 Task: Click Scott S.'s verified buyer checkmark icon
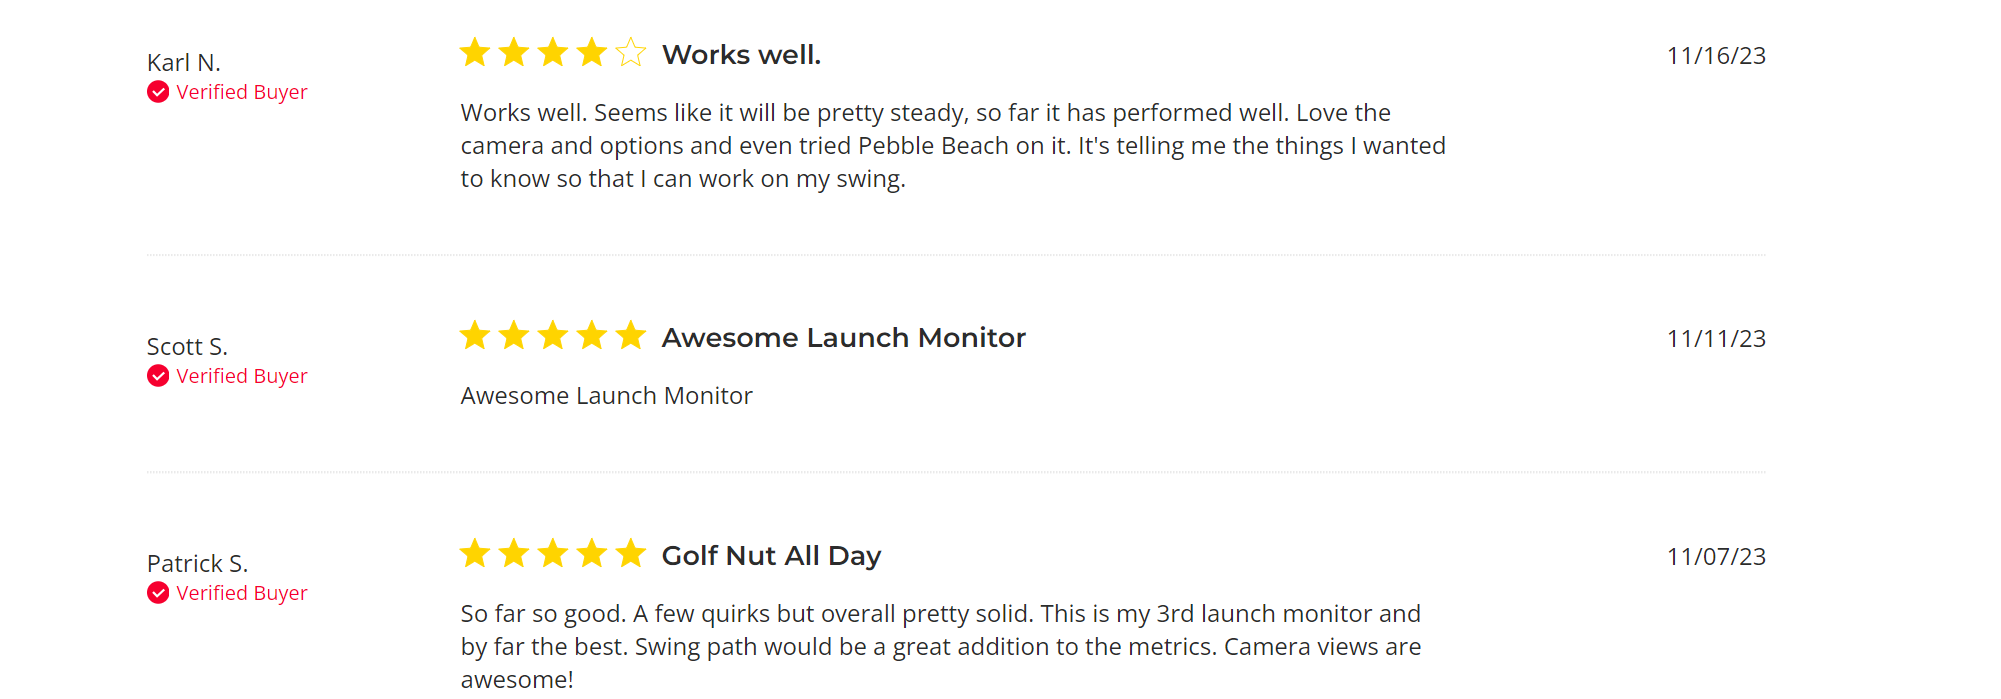(x=158, y=376)
